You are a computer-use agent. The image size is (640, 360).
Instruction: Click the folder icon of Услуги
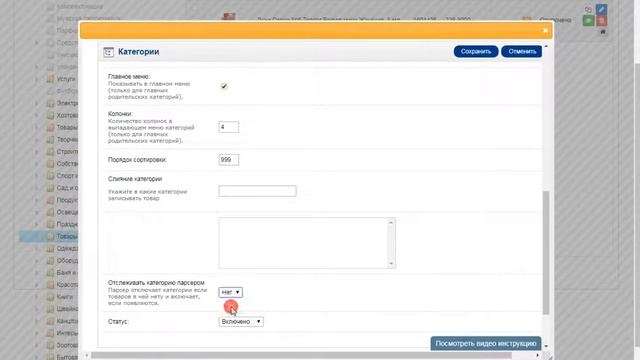click(x=50, y=79)
